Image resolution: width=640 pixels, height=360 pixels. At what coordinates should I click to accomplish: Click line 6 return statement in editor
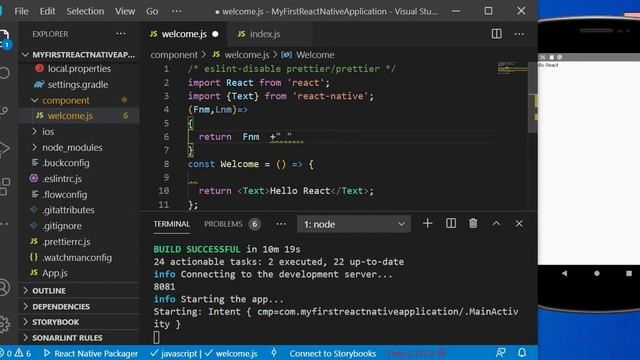pyautogui.click(x=245, y=137)
